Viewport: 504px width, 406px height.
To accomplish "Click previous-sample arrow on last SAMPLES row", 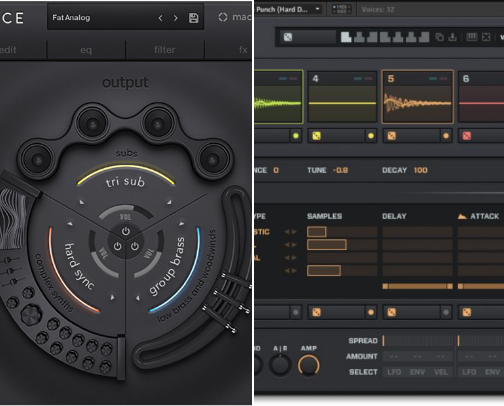I will (x=287, y=271).
